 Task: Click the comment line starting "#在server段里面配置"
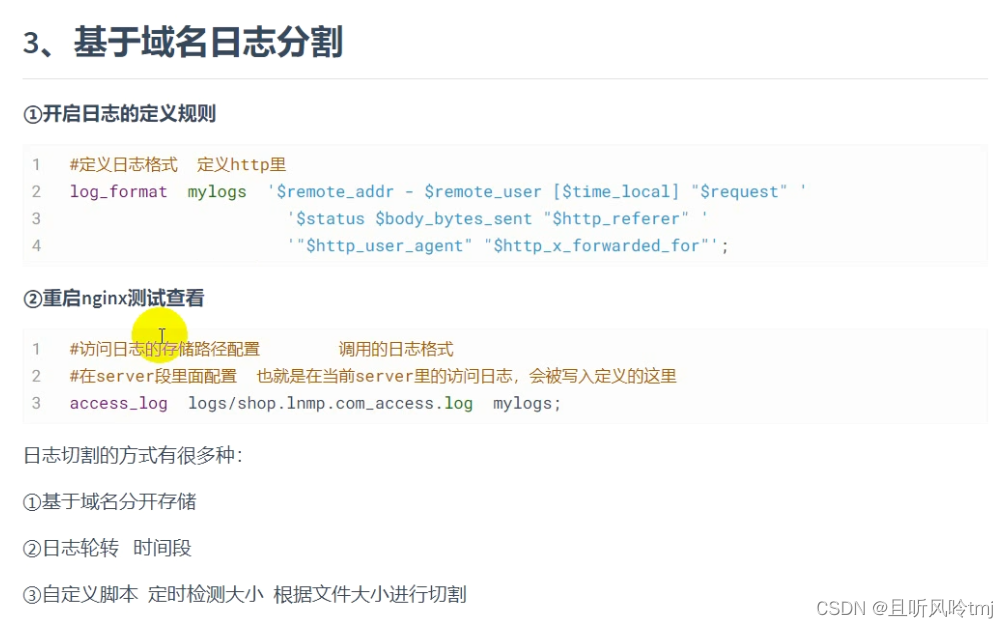tap(373, 376)
